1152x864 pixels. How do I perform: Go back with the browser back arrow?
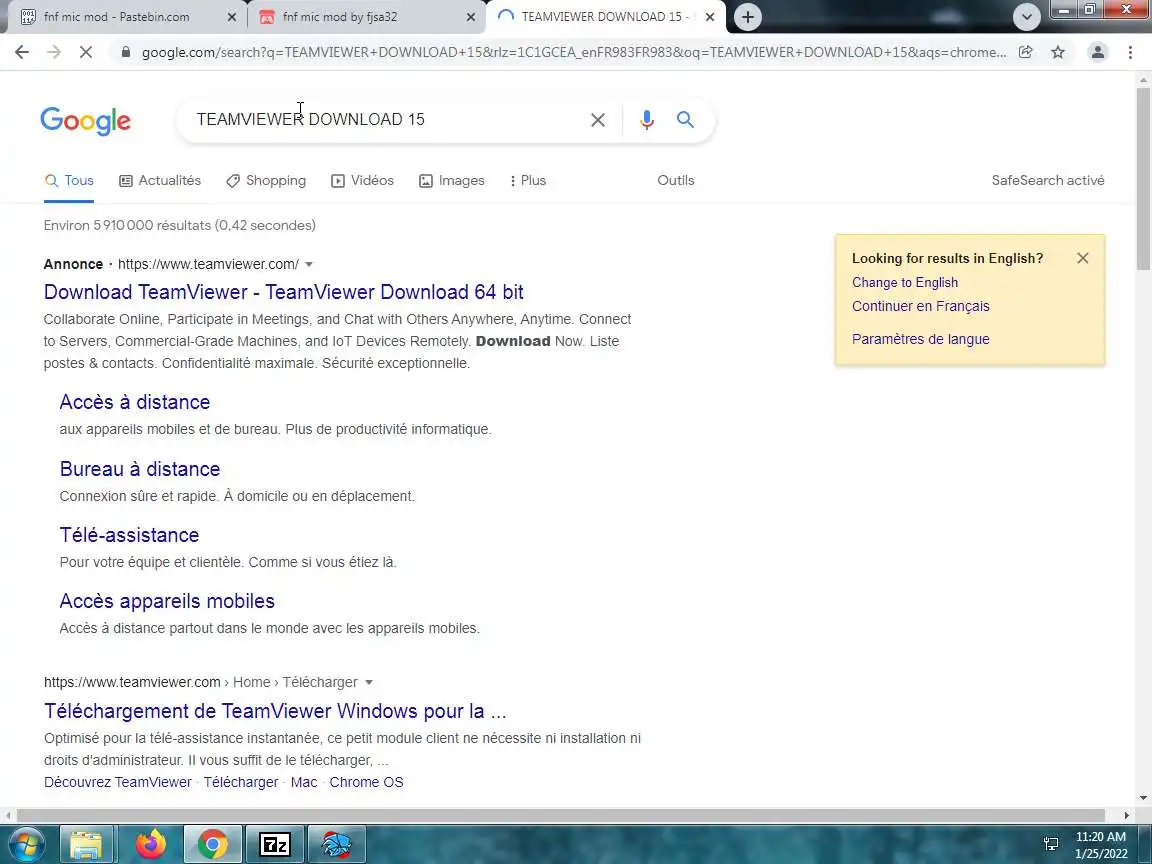[x=22, y=52]
